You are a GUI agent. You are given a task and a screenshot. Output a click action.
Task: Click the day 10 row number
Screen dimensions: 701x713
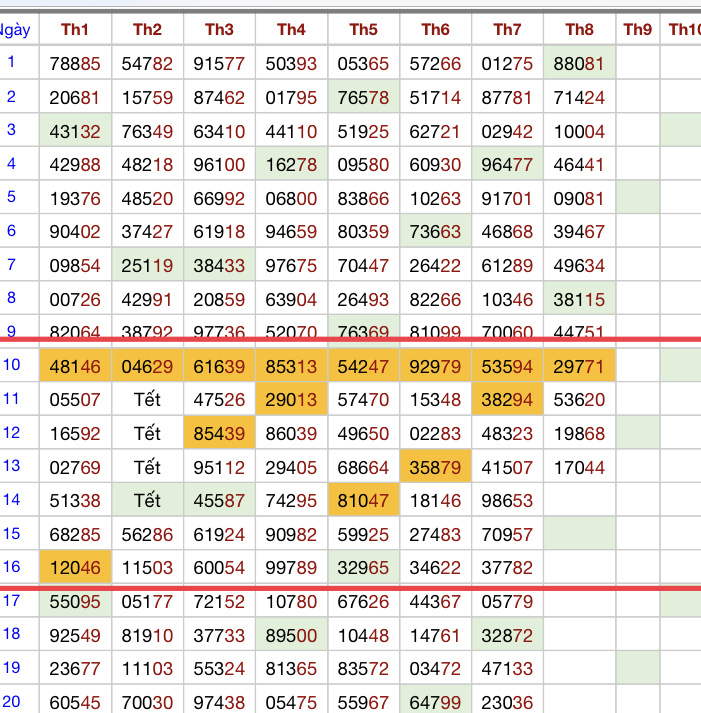click(x=12, y=365)
